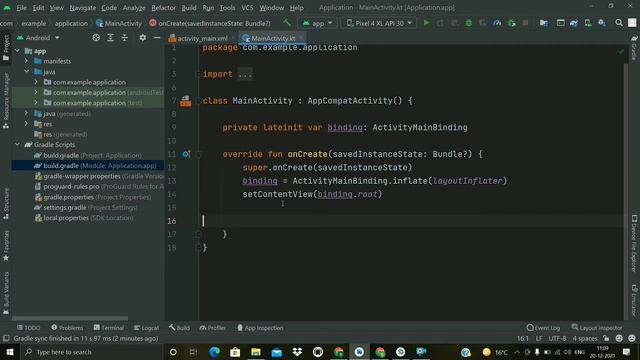Open Windows Start menu
640x360 pixels.
click(10, 352)
